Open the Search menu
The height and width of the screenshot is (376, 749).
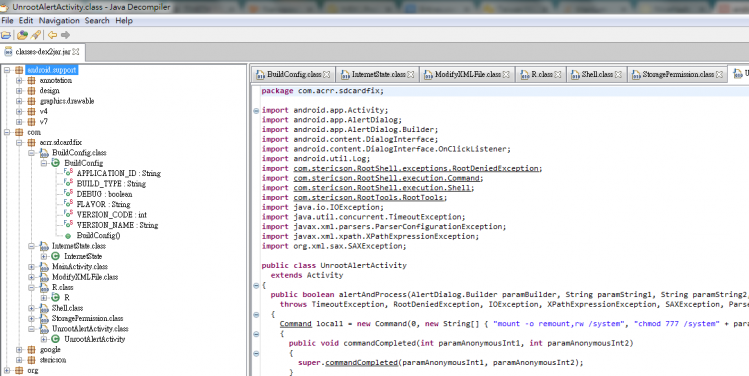point(97,21)
